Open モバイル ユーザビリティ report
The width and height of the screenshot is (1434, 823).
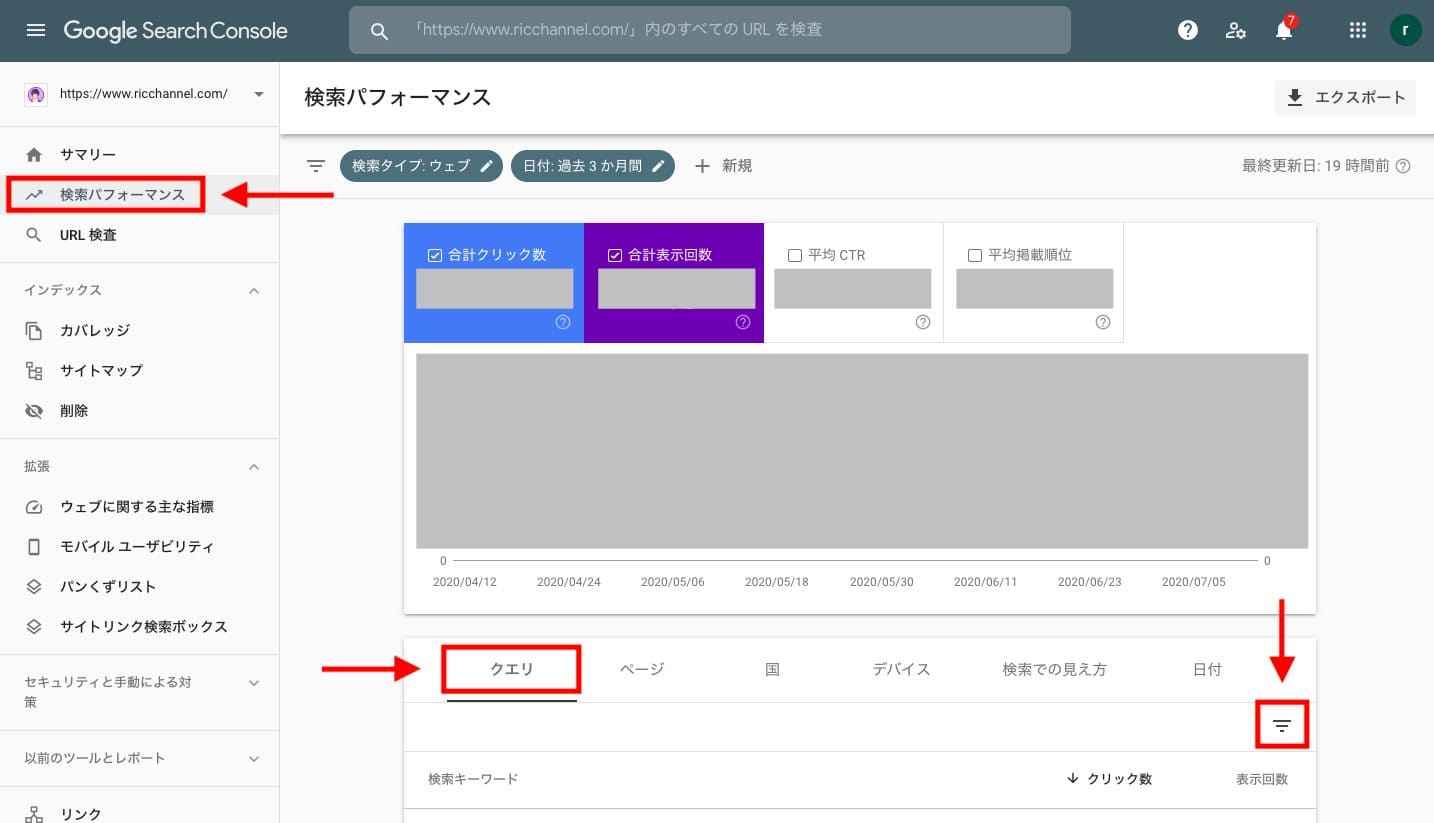(139, 547)
